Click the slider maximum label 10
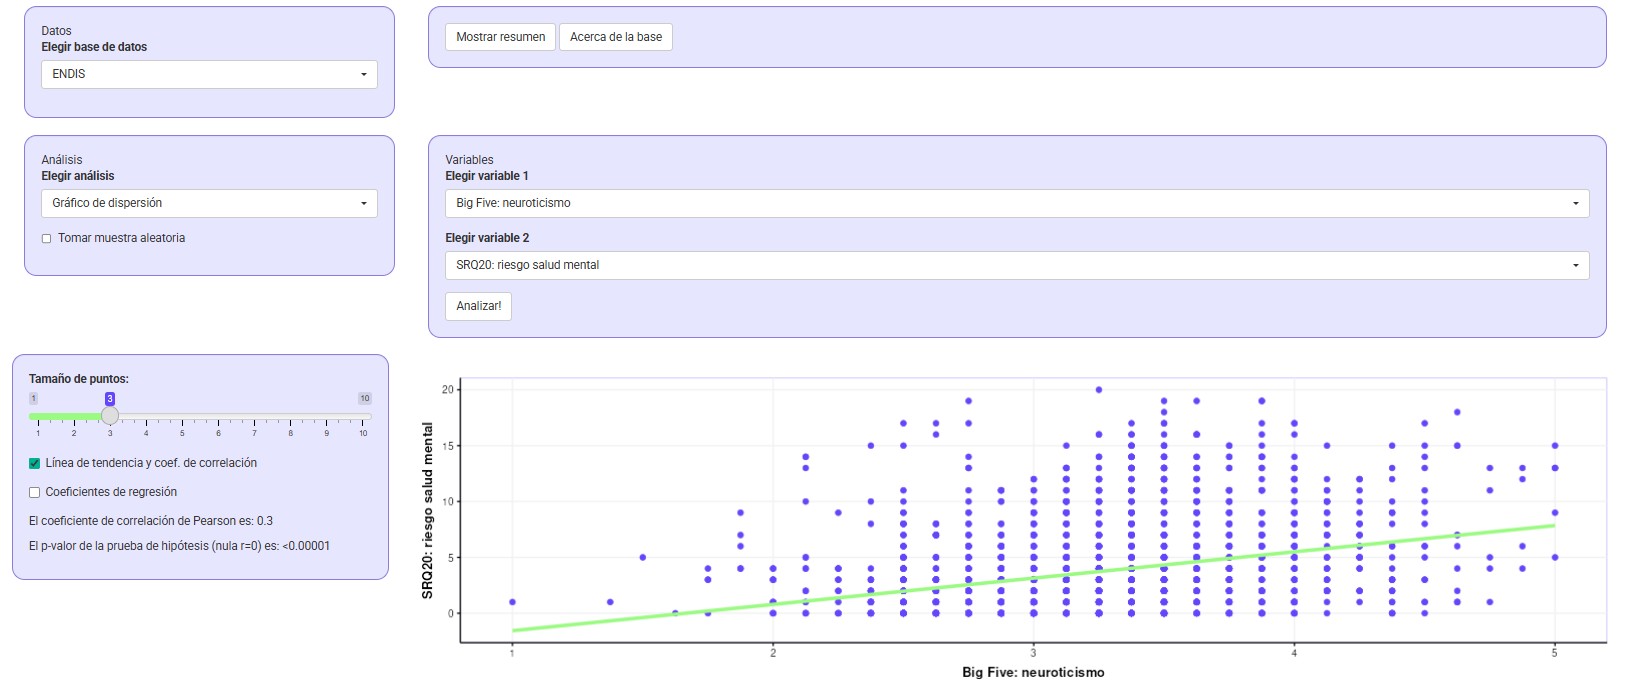Viewport: 1638px width, 690px height. 365,399
